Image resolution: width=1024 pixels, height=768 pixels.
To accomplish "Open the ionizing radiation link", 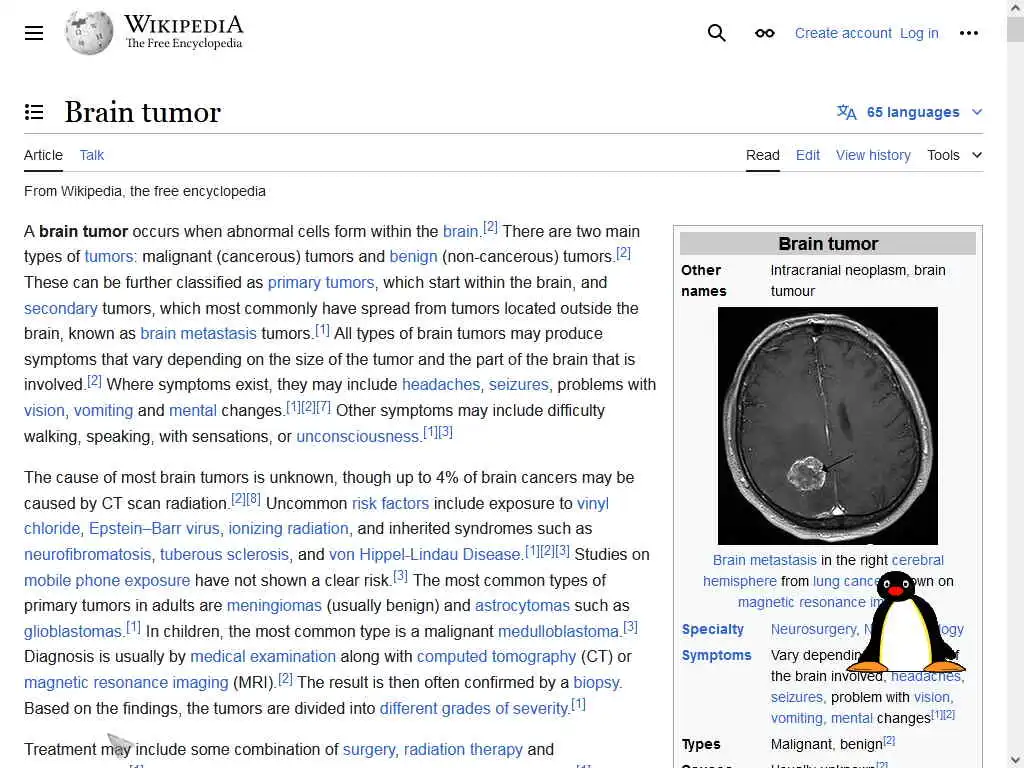I will click(289, 528).
